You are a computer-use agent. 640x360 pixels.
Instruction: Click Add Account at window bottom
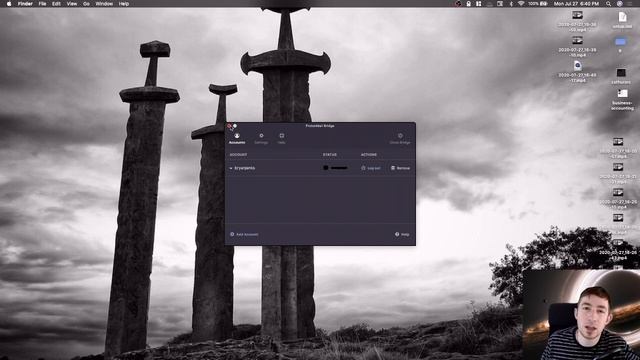pyautogui.click(x=244, y=234)
